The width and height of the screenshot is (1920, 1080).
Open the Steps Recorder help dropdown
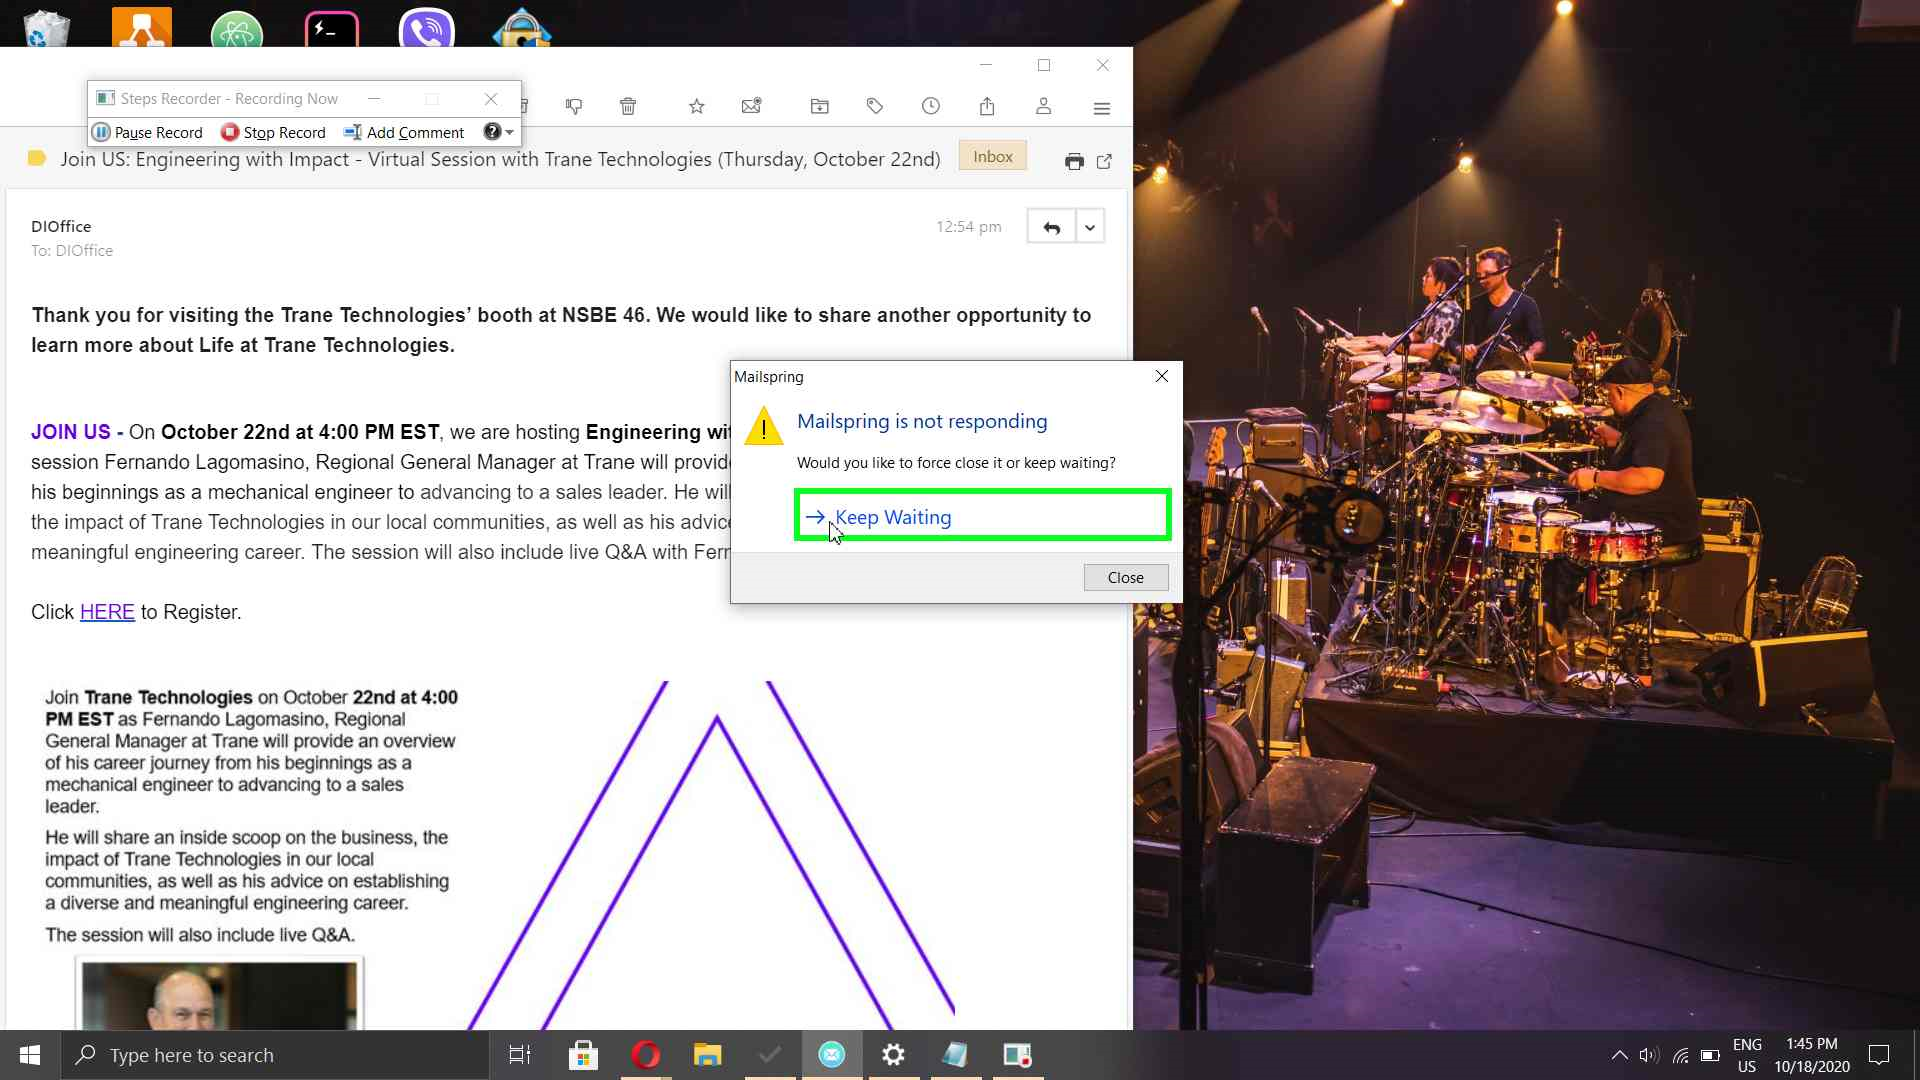[x=497, y=131]
